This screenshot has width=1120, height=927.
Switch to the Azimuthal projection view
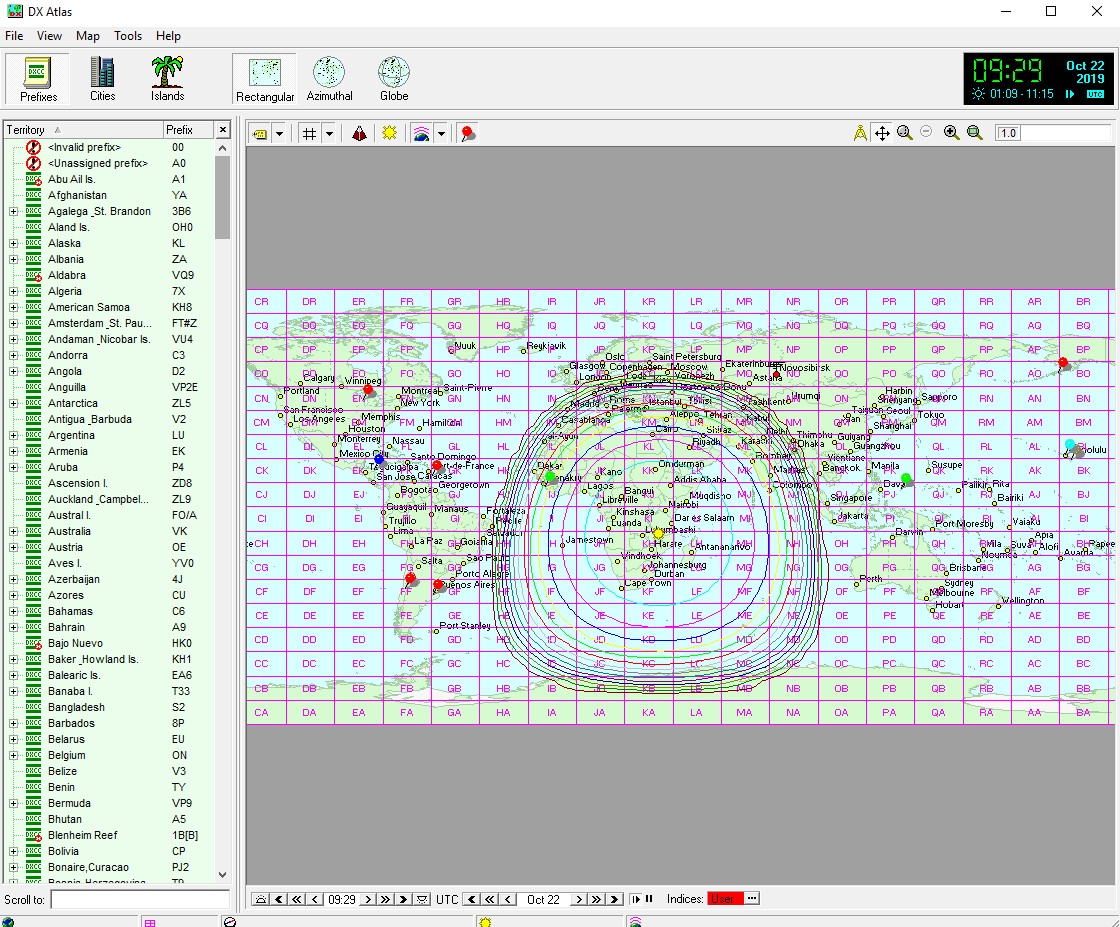click(329, 78)
